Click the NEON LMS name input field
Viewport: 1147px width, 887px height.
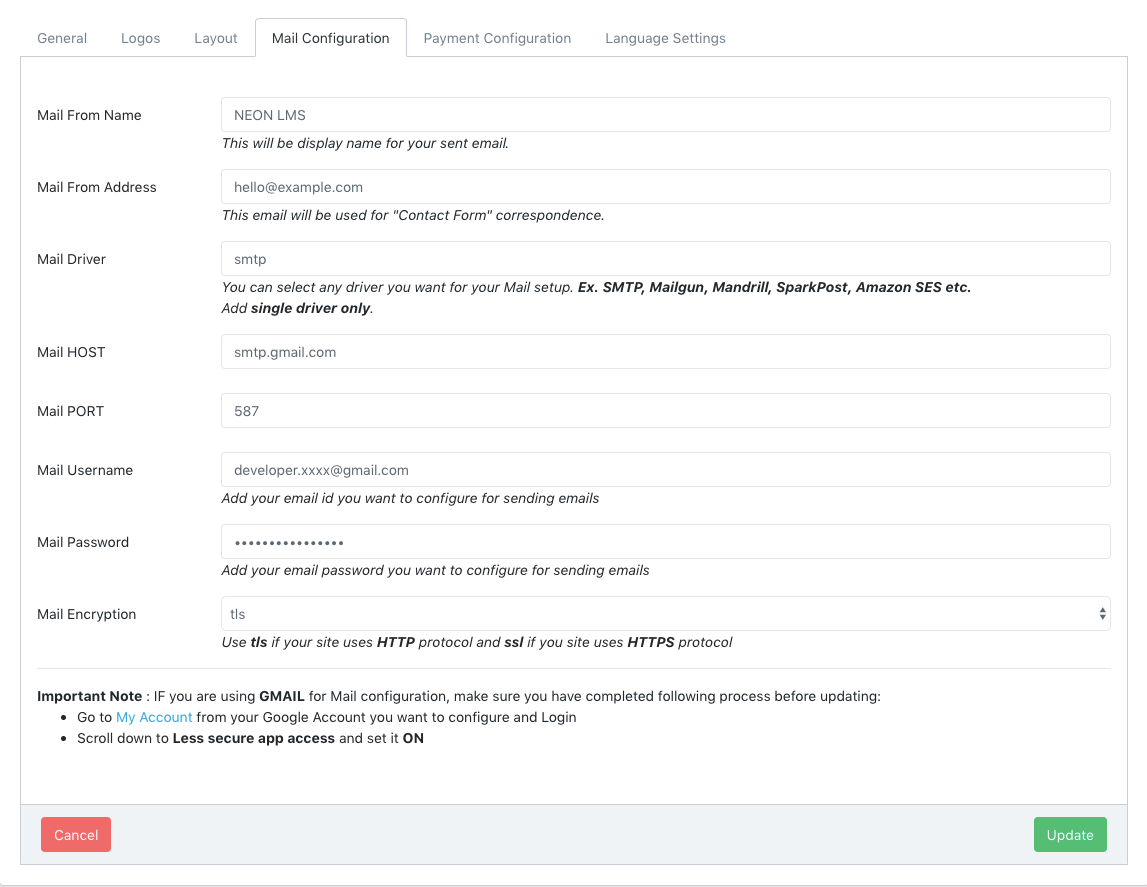[665, 115]
